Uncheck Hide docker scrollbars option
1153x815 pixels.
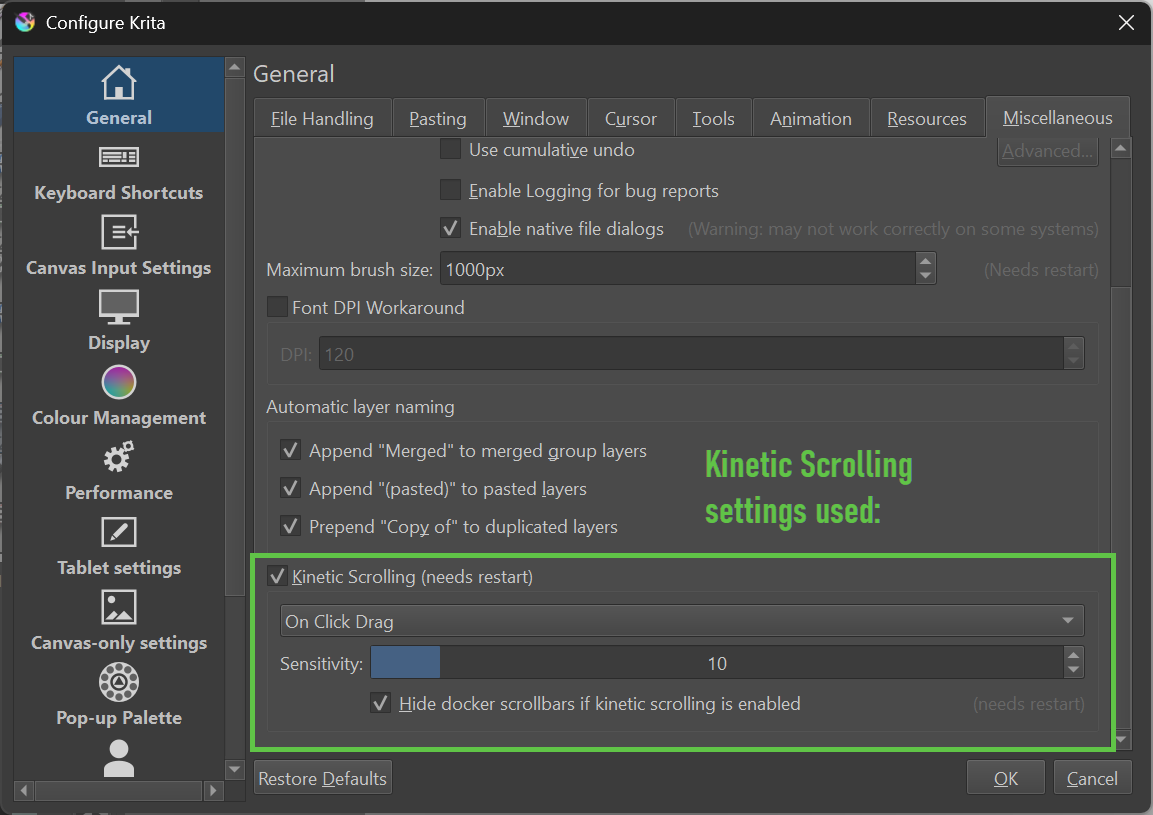coord(380,703)
